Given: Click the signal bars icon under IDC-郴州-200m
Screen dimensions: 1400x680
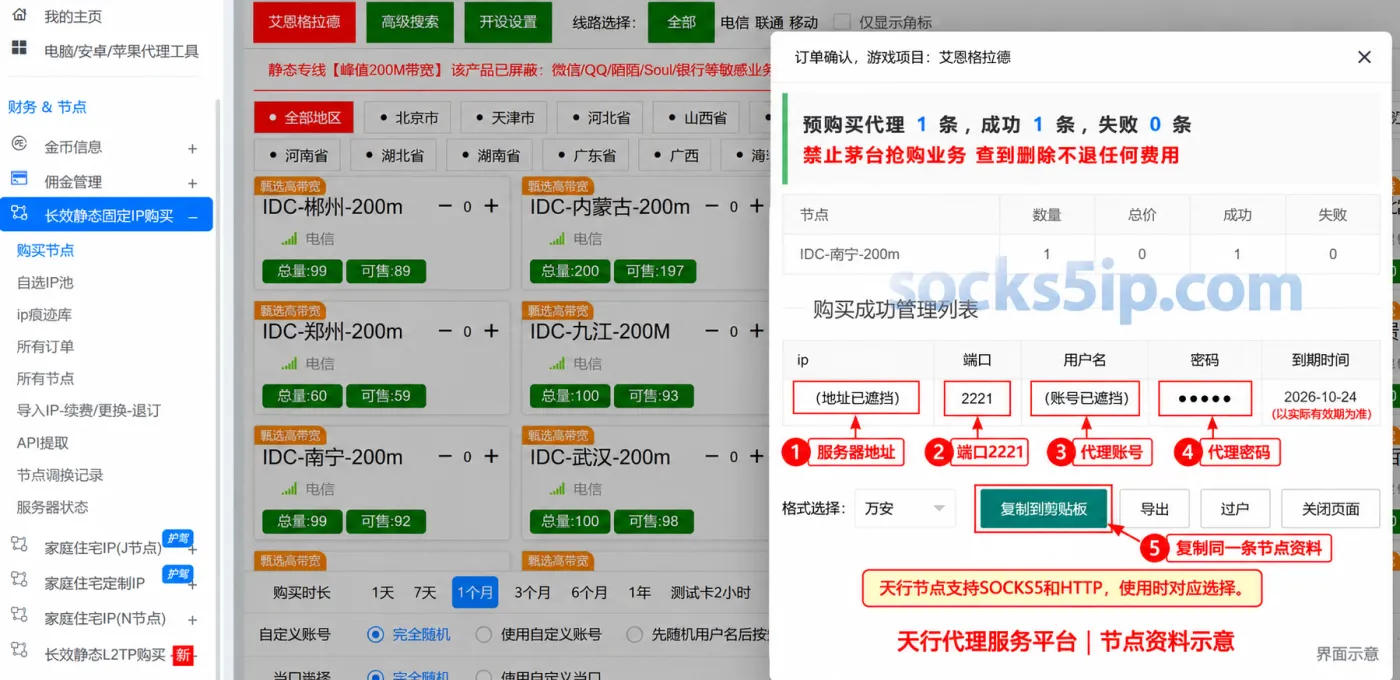Looking at the screenshot, I should click(x=289, y=239).
